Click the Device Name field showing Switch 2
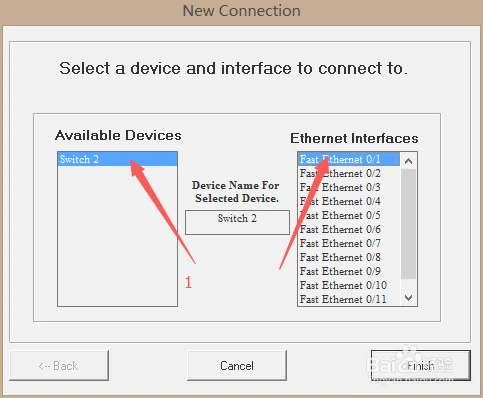483x398 pixels. pos(237,222)
